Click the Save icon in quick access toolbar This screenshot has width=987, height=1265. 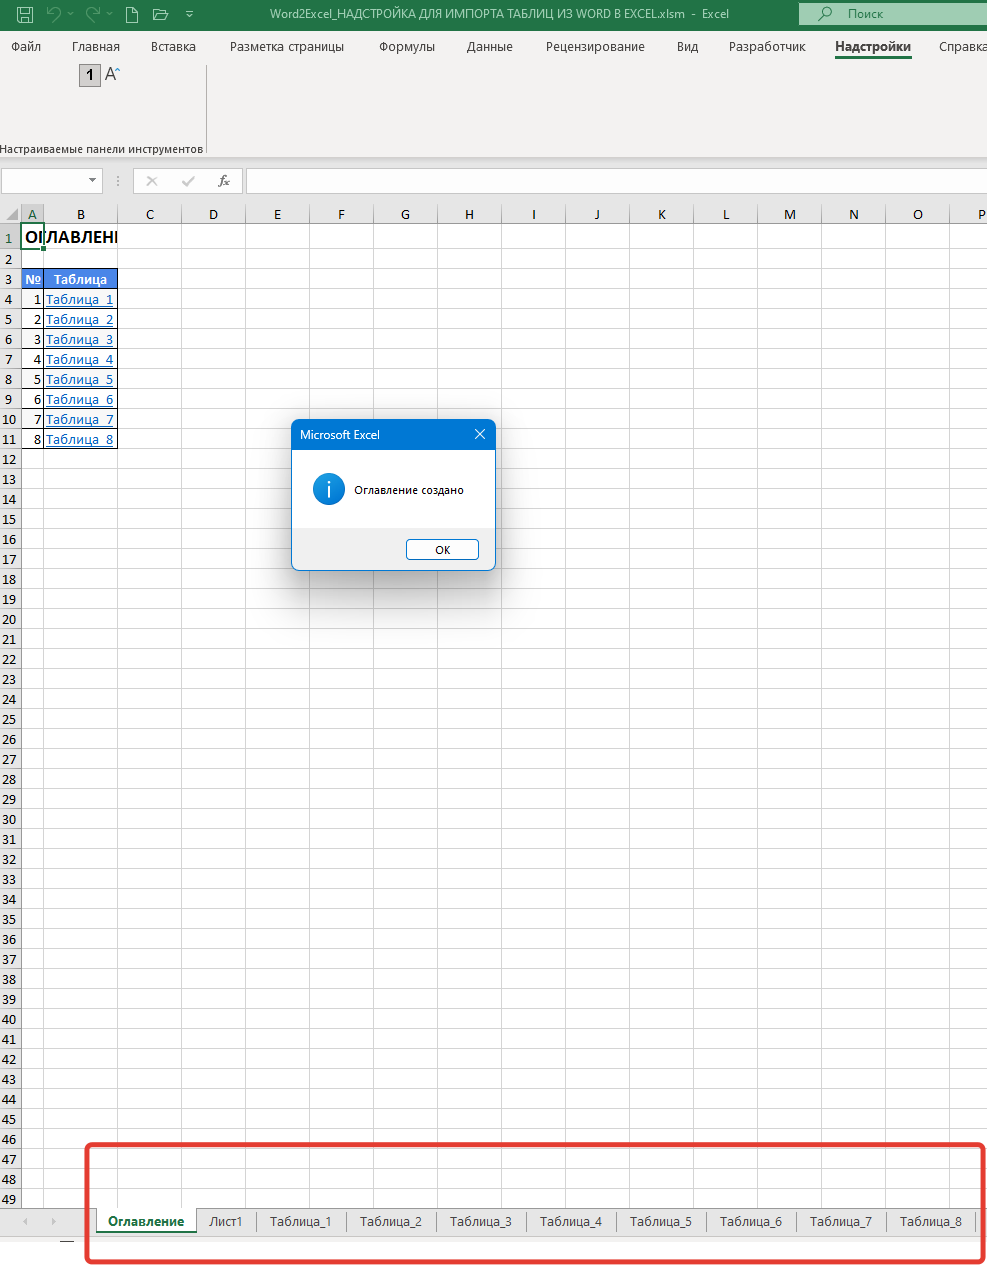[x=25, y=14]
